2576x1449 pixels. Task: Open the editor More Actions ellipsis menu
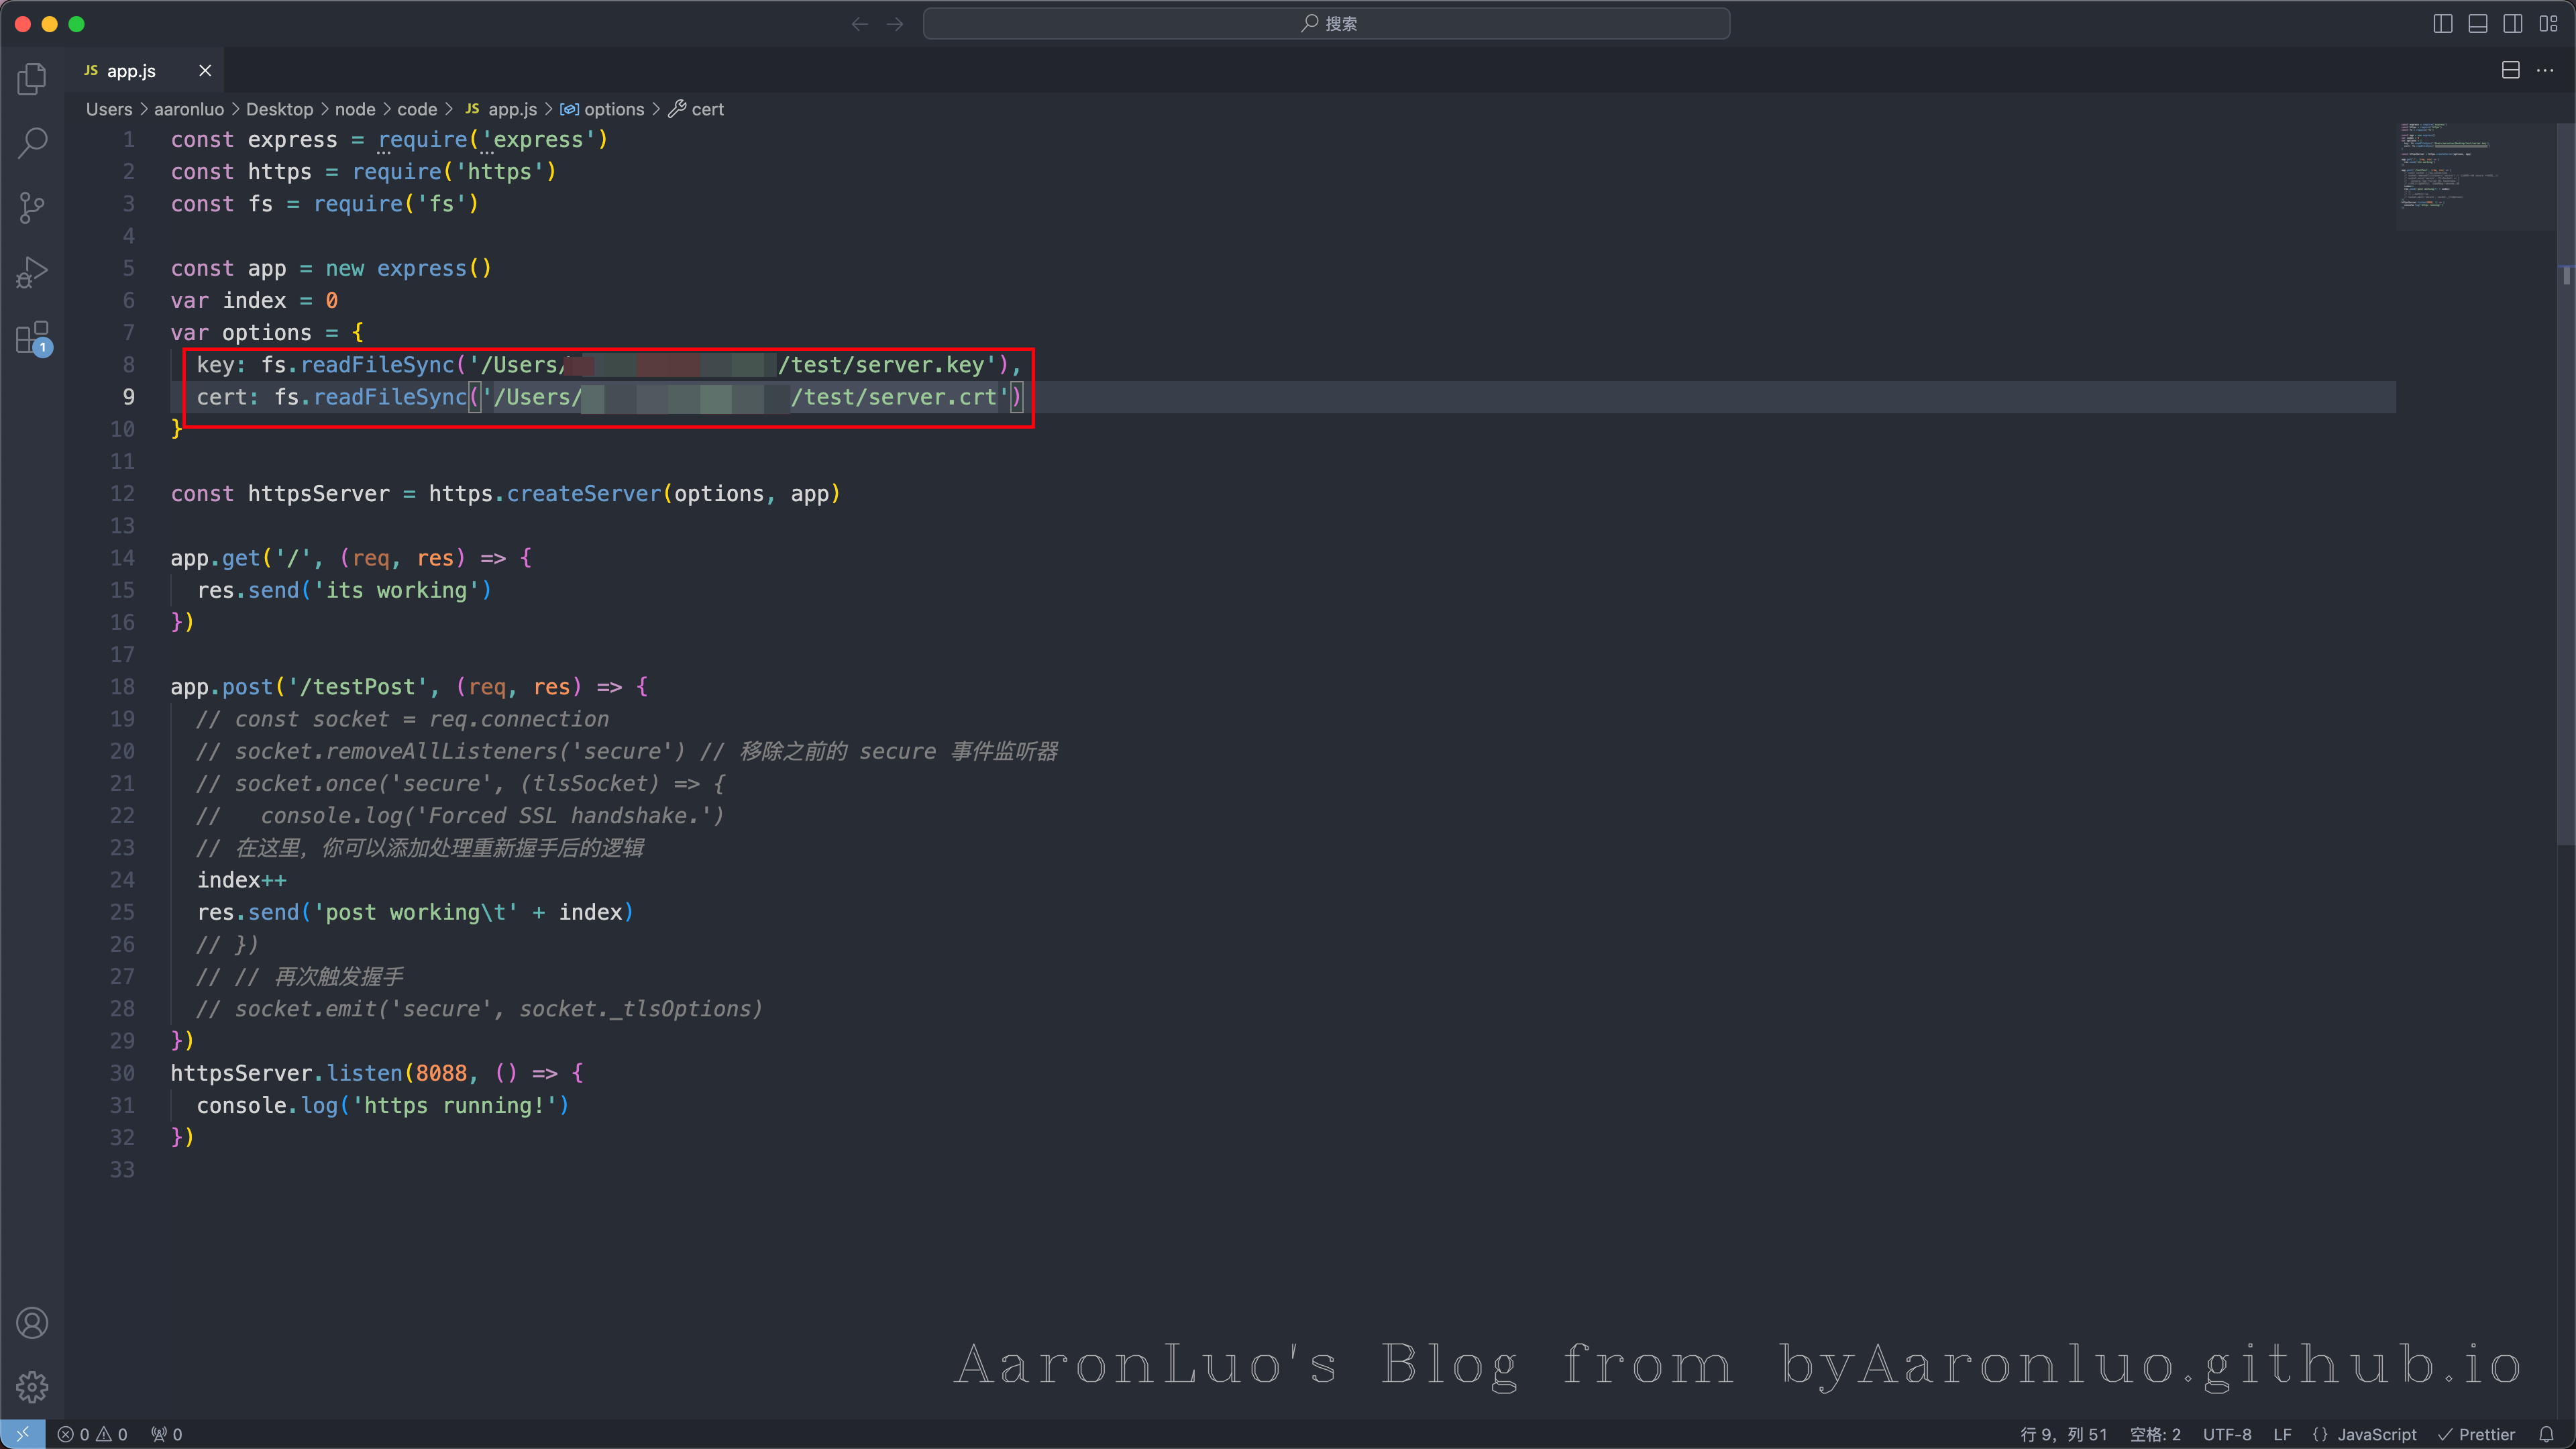2546,70
